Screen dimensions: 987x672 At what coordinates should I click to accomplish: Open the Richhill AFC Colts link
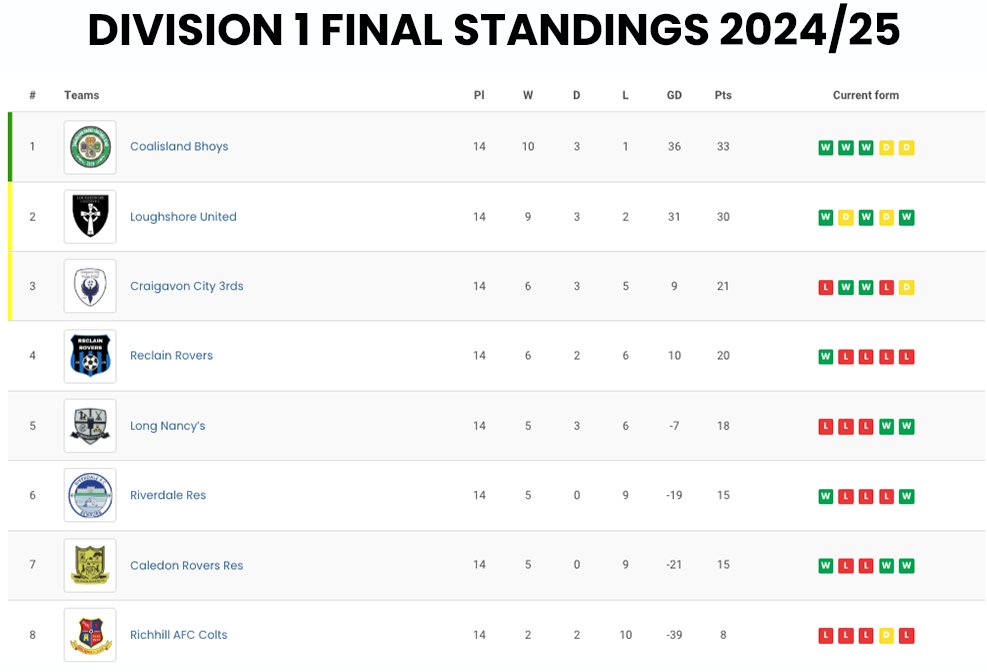pos(178,635)
